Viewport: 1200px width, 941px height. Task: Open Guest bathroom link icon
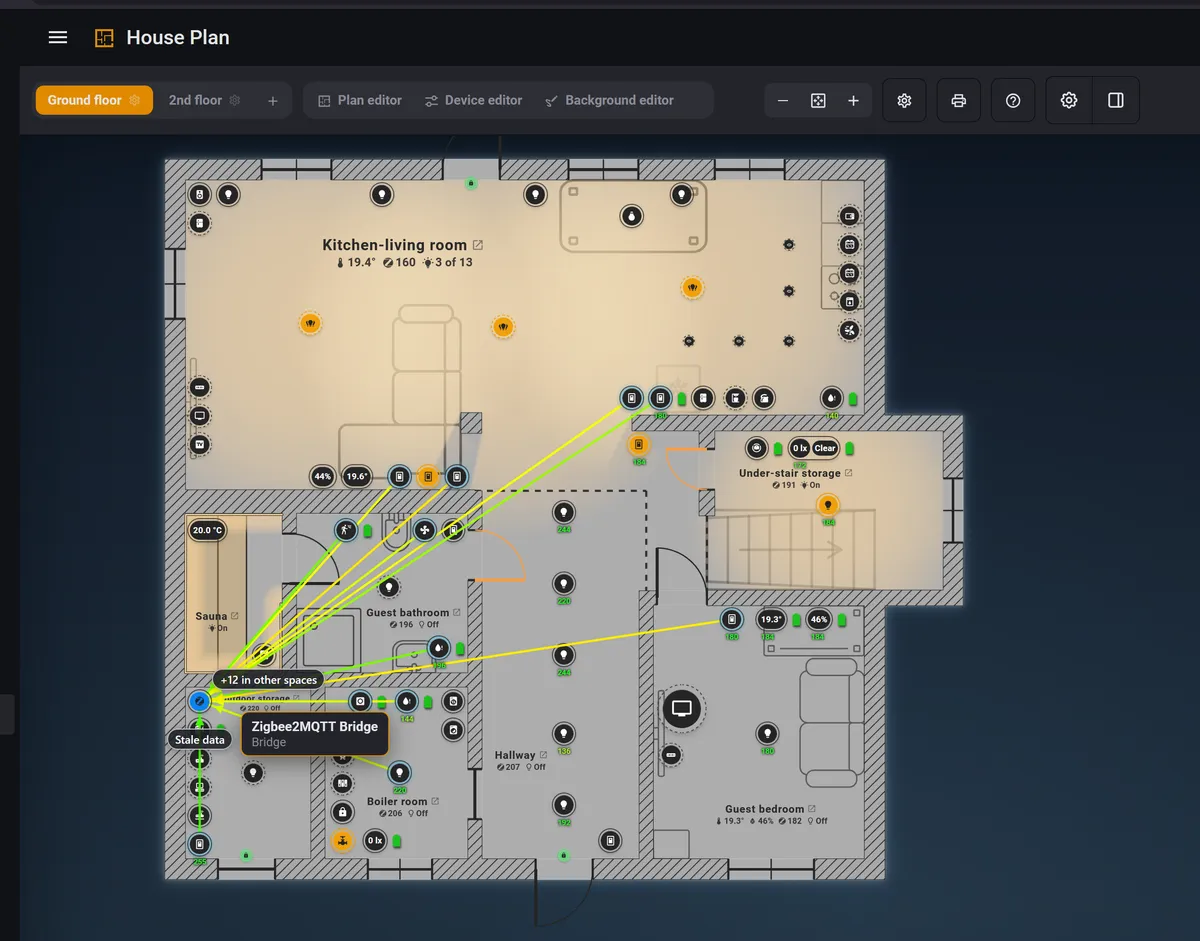[x=457, y=612]
